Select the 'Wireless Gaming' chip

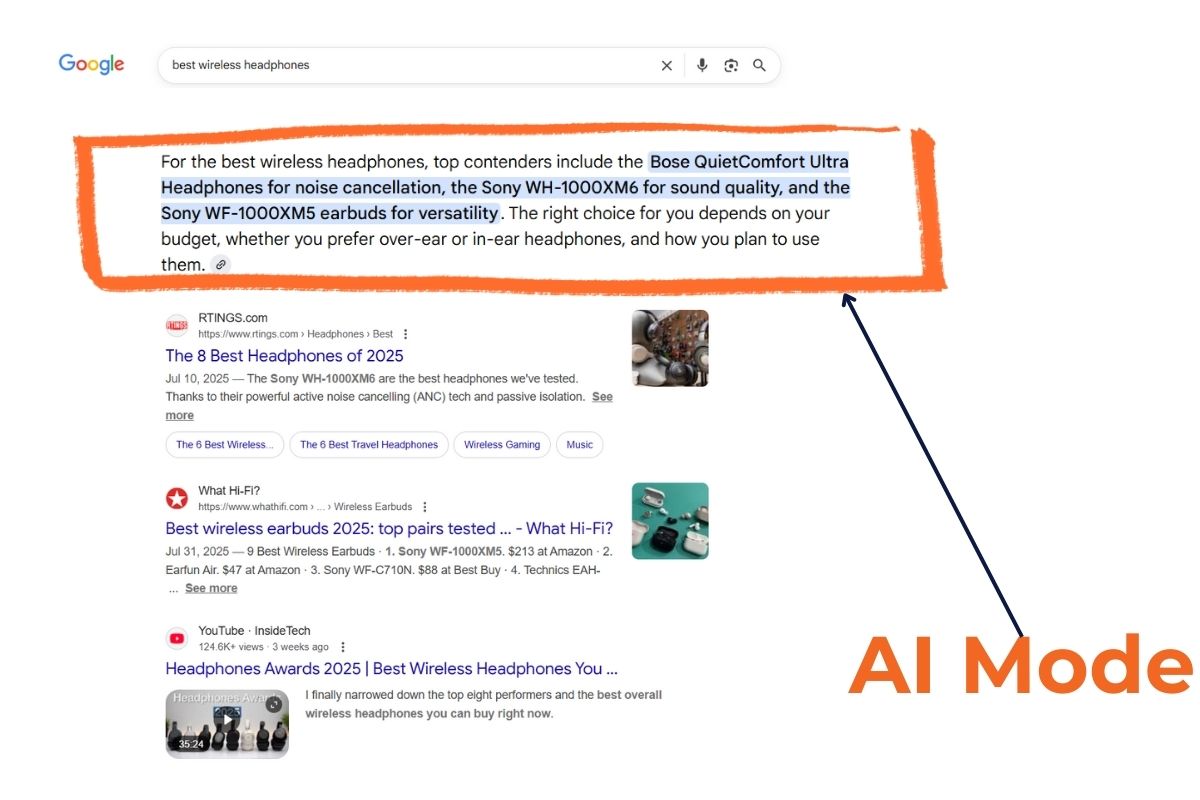click(x=502, y=445)
